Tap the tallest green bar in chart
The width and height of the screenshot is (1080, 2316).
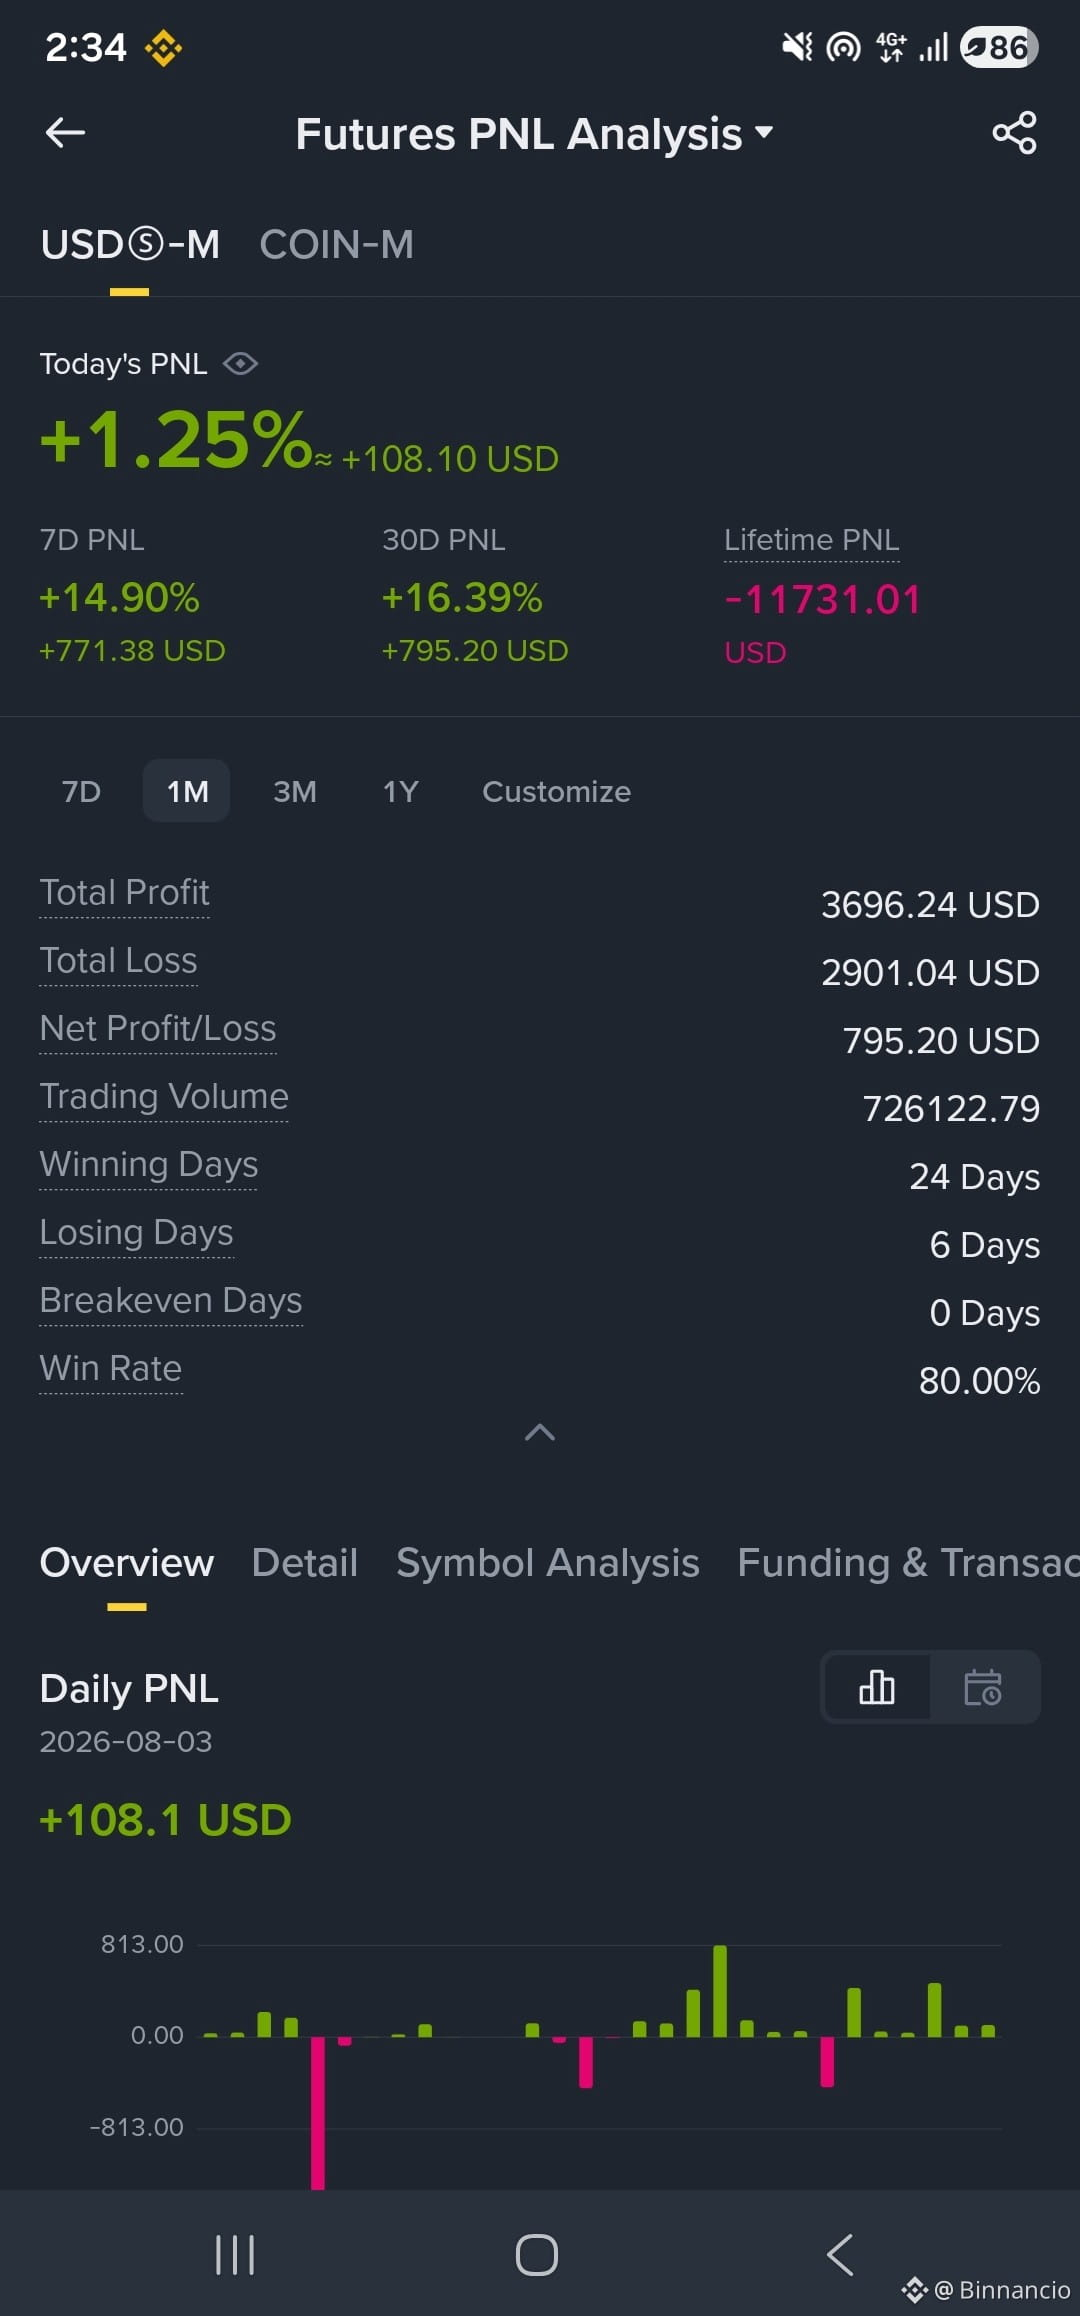[720, 1991]
